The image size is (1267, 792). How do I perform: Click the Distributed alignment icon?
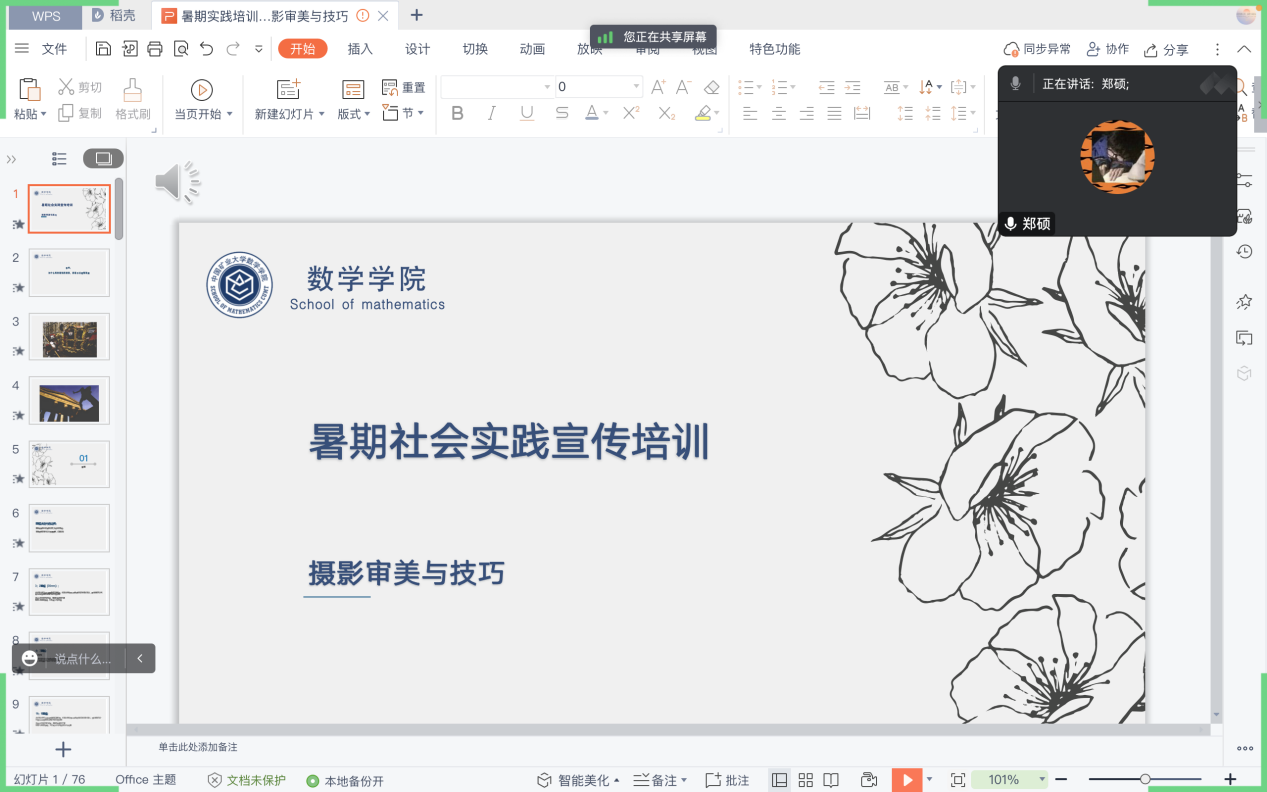pos(862,113)
